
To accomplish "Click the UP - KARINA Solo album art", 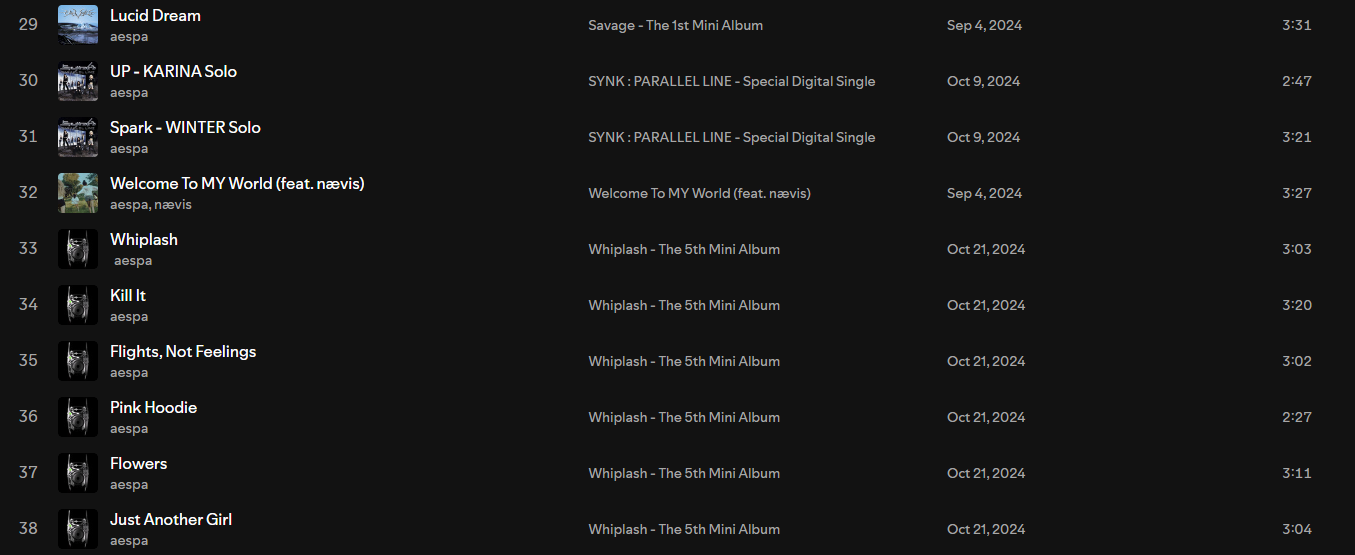I will (78, 81).
